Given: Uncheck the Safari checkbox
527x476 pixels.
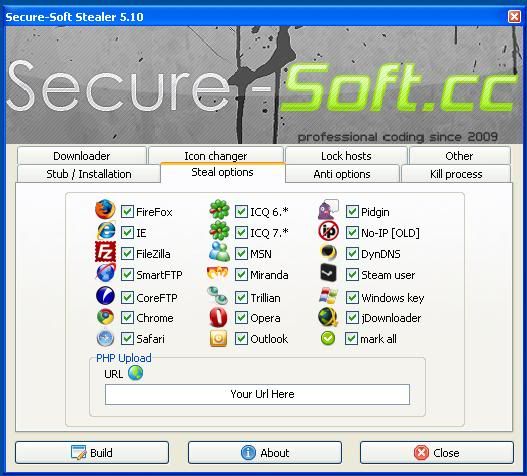Looking at the screenshot, I should click(x=127, y=339).
